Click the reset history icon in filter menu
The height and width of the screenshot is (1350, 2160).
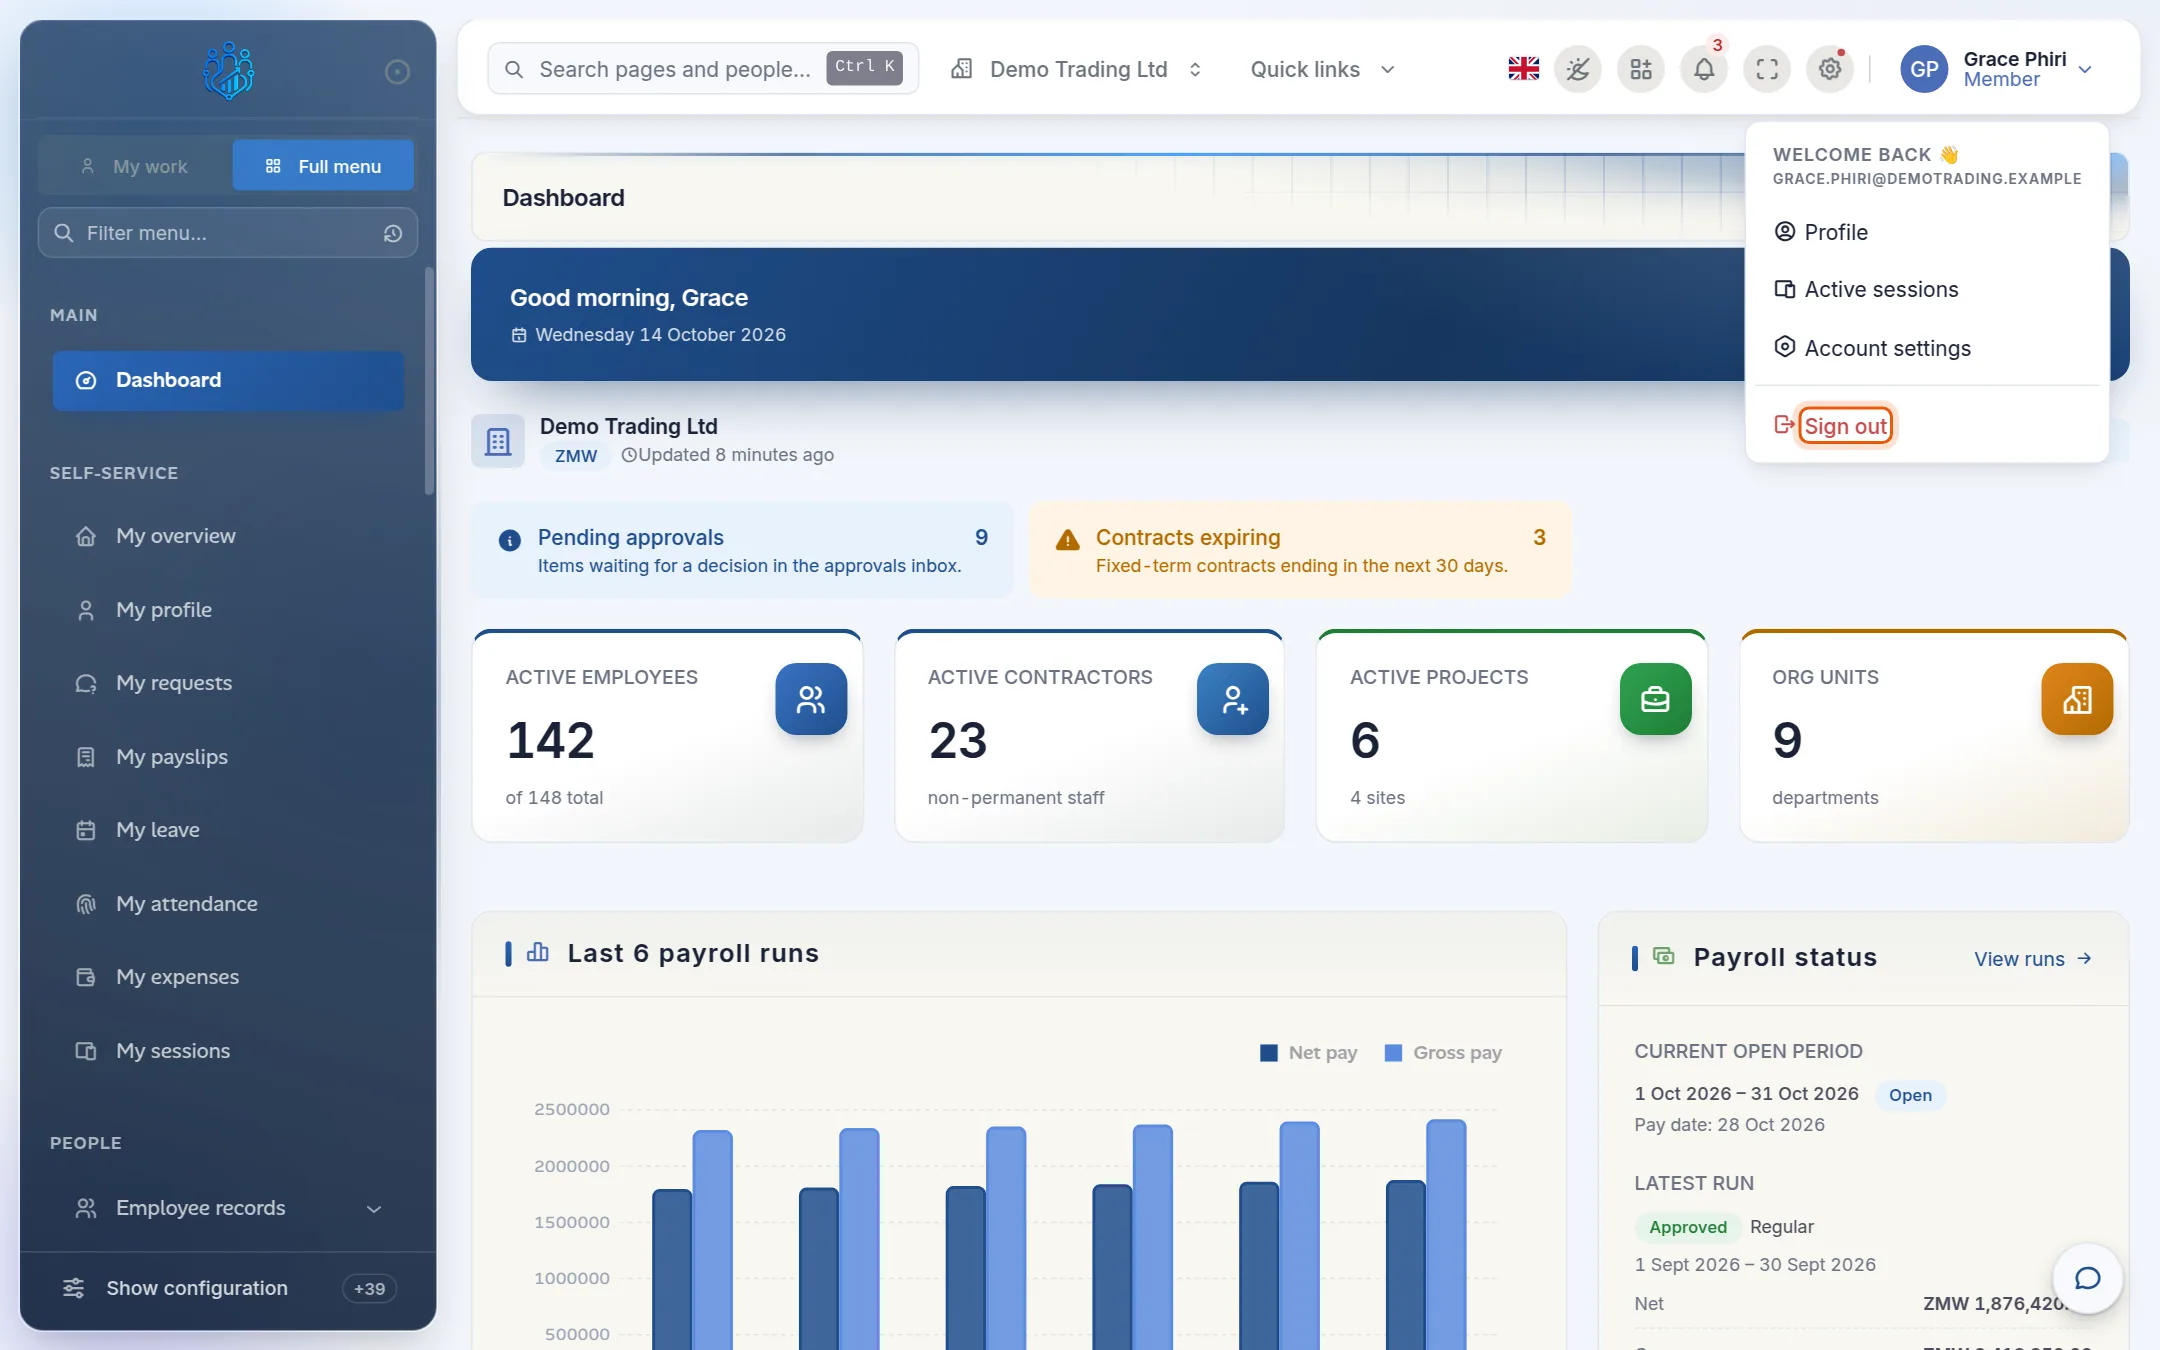(x=393, y=233)
